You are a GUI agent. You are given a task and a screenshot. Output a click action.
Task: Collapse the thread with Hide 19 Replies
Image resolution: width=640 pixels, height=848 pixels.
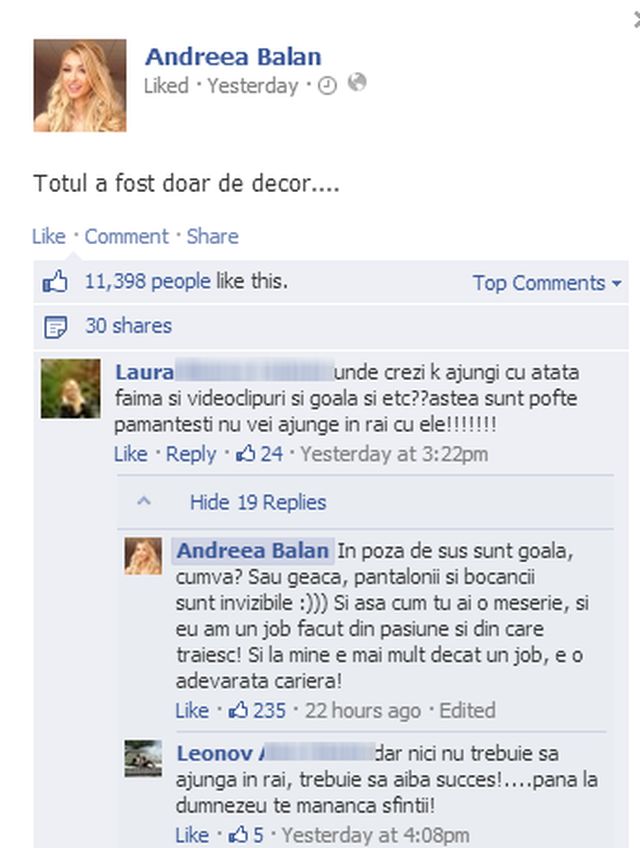(x=258, y=502)
